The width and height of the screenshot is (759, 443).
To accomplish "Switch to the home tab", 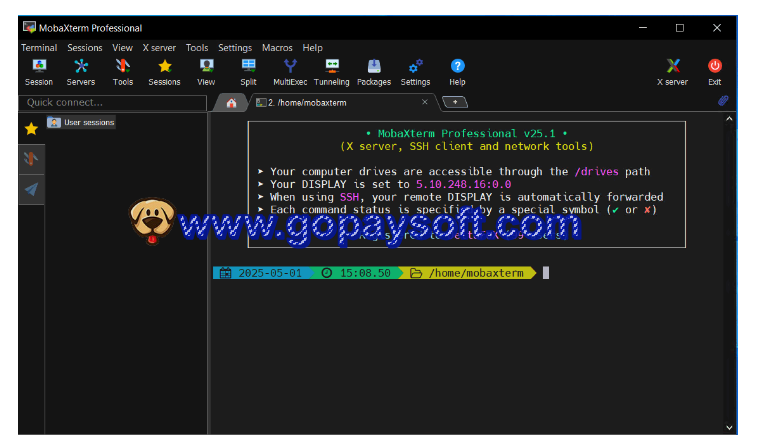I will coord(231,102).
